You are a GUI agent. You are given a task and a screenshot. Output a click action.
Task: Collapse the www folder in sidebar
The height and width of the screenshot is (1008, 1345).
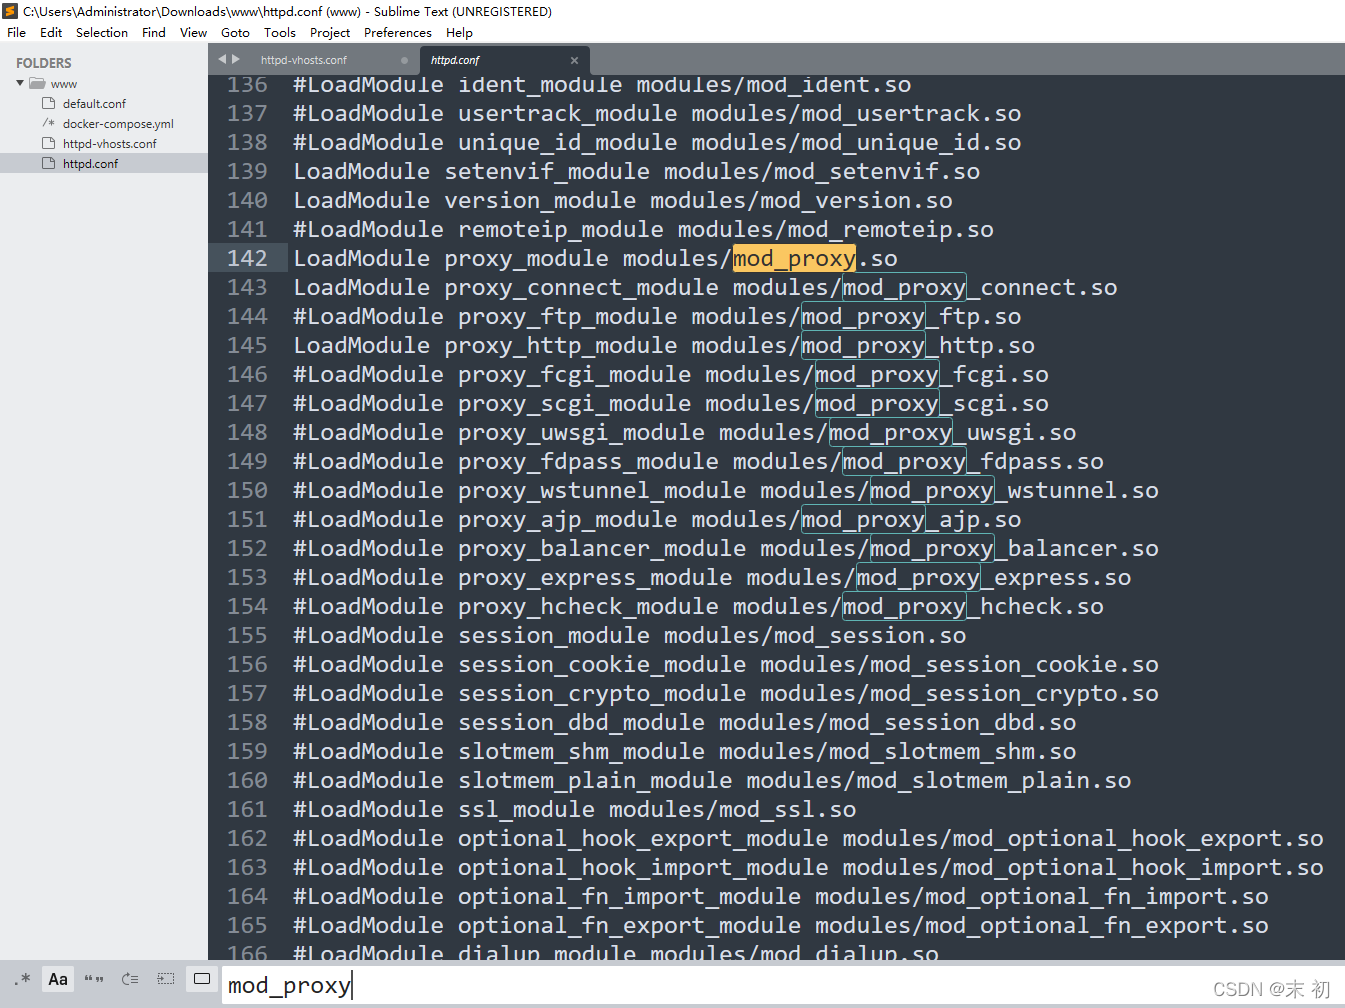point(20,83)
